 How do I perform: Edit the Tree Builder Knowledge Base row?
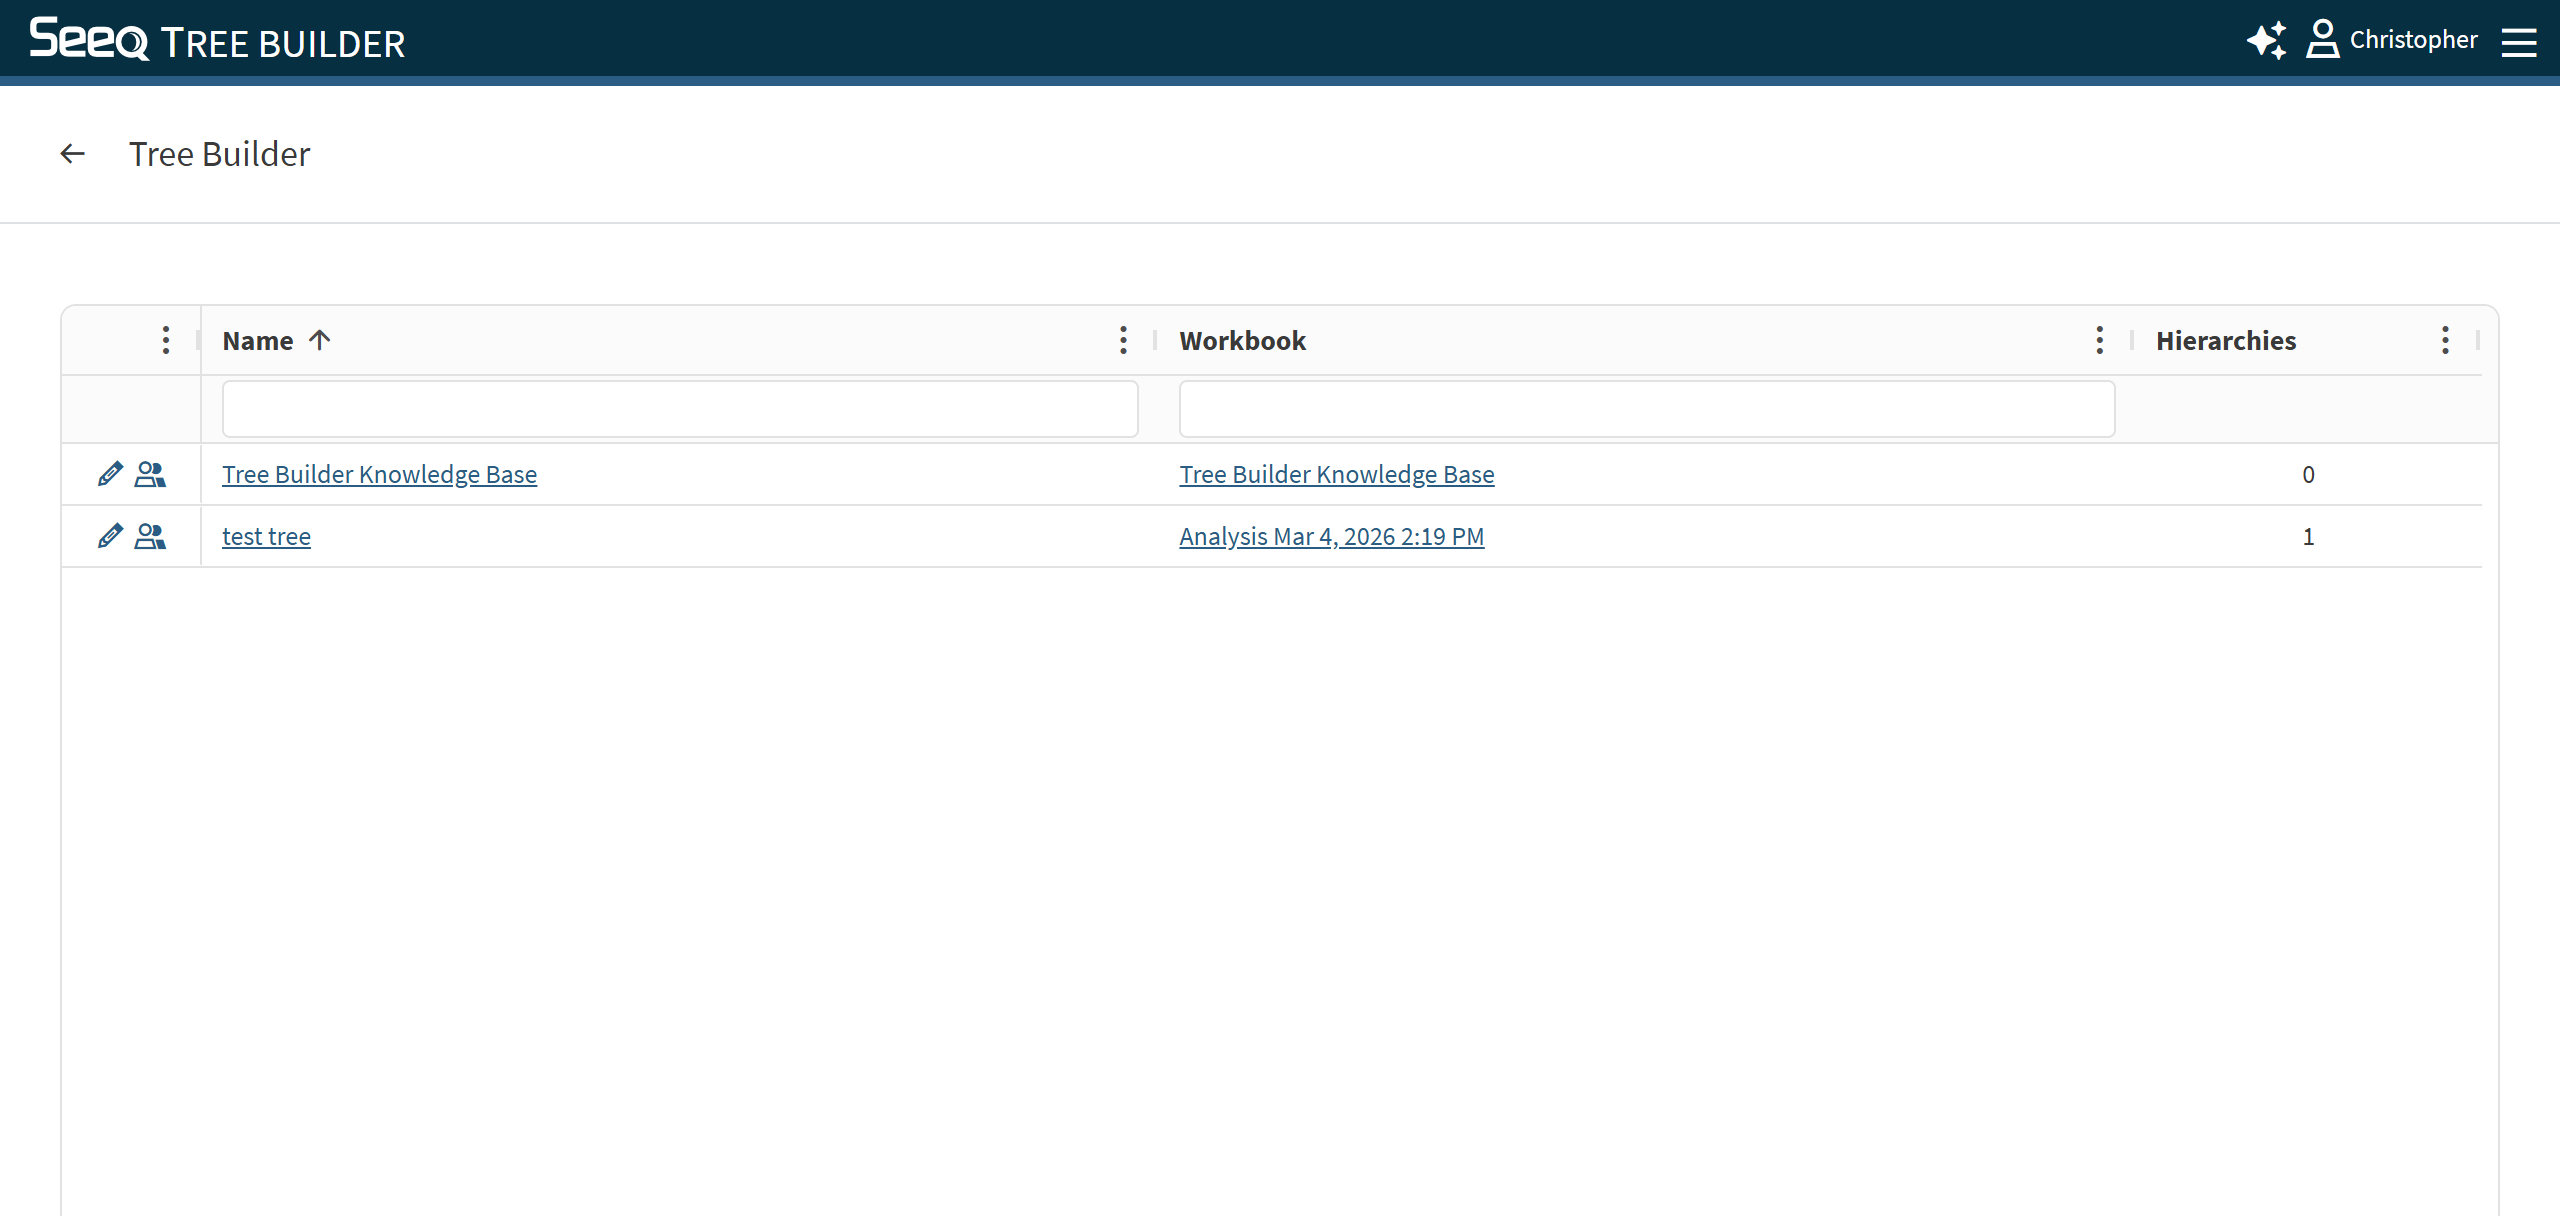[x=110, y=474]
